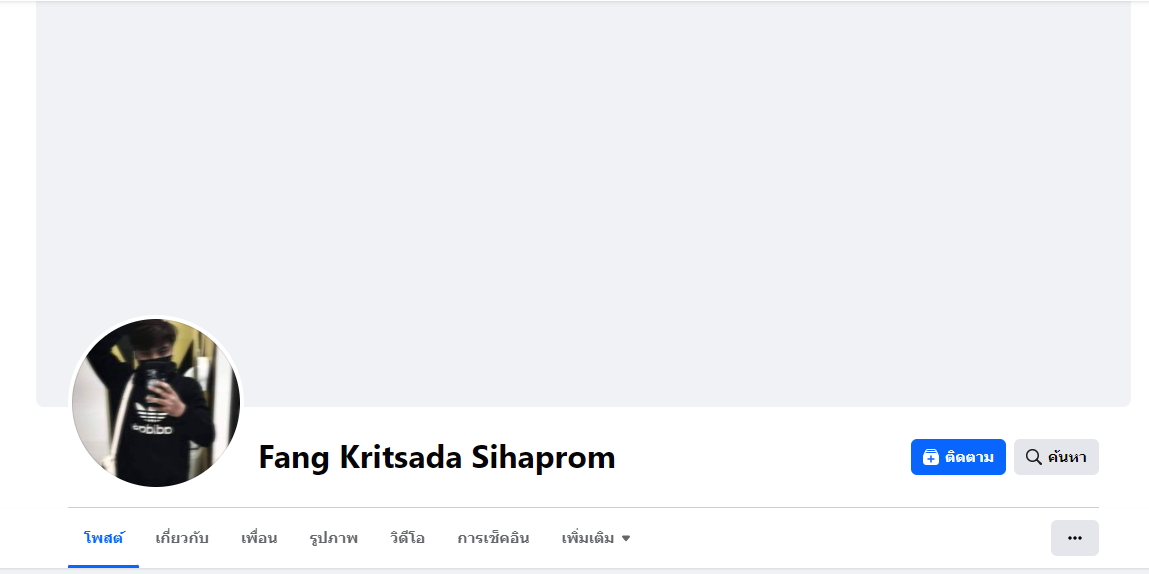Click the blue underline beneath โพสต์ tab
The width and height of the screenshot is (1149, 574).
[103, 566]
